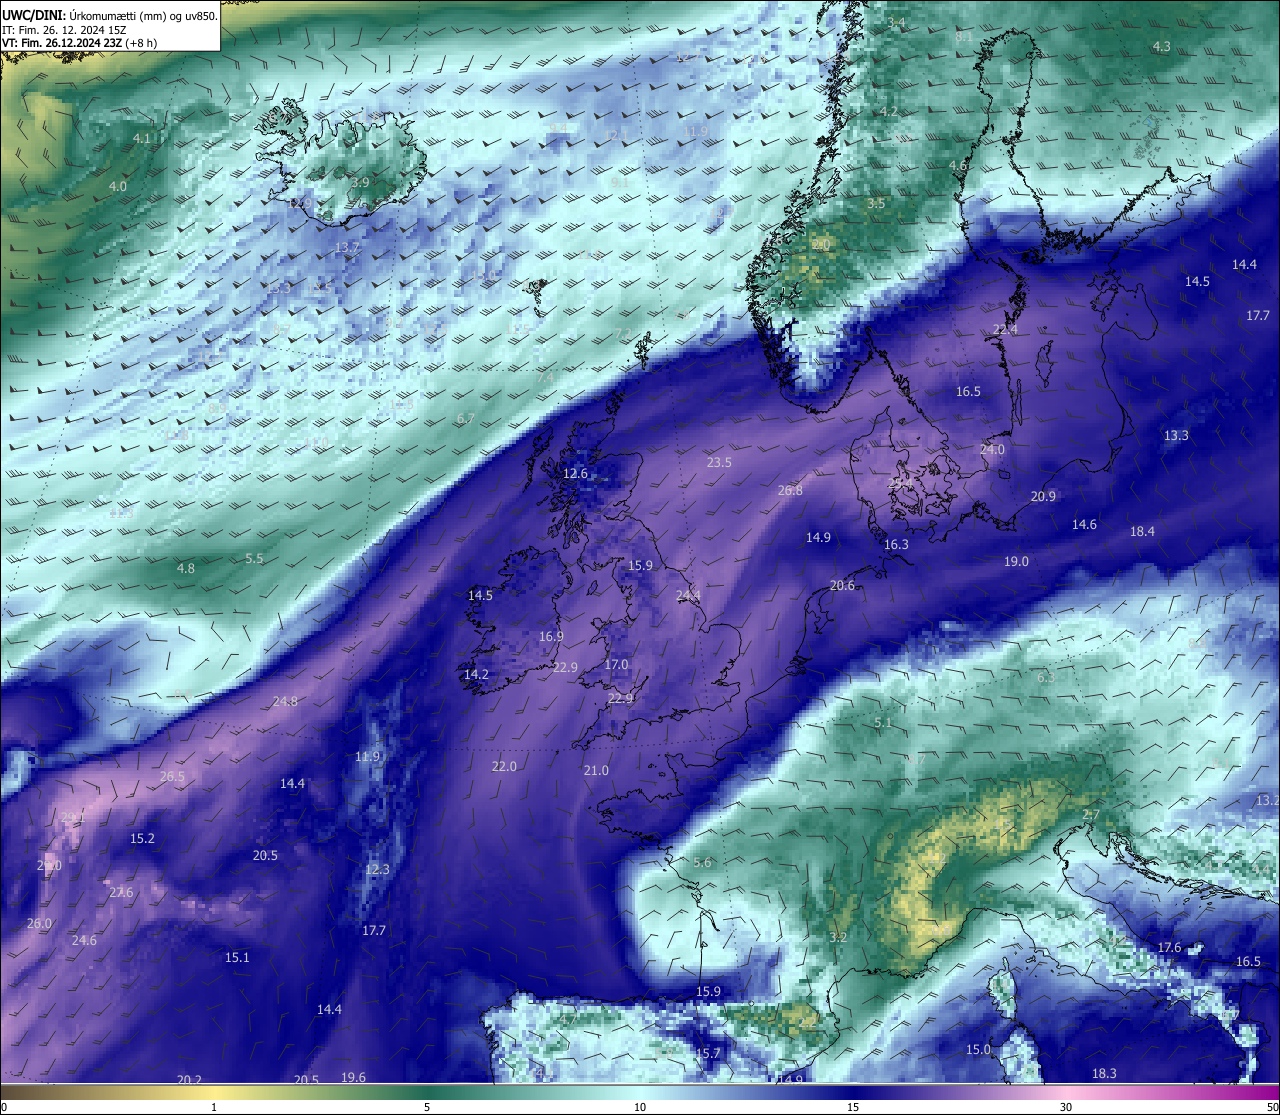Click the 13.2 value at the right edge

[x=1267, y=800]
